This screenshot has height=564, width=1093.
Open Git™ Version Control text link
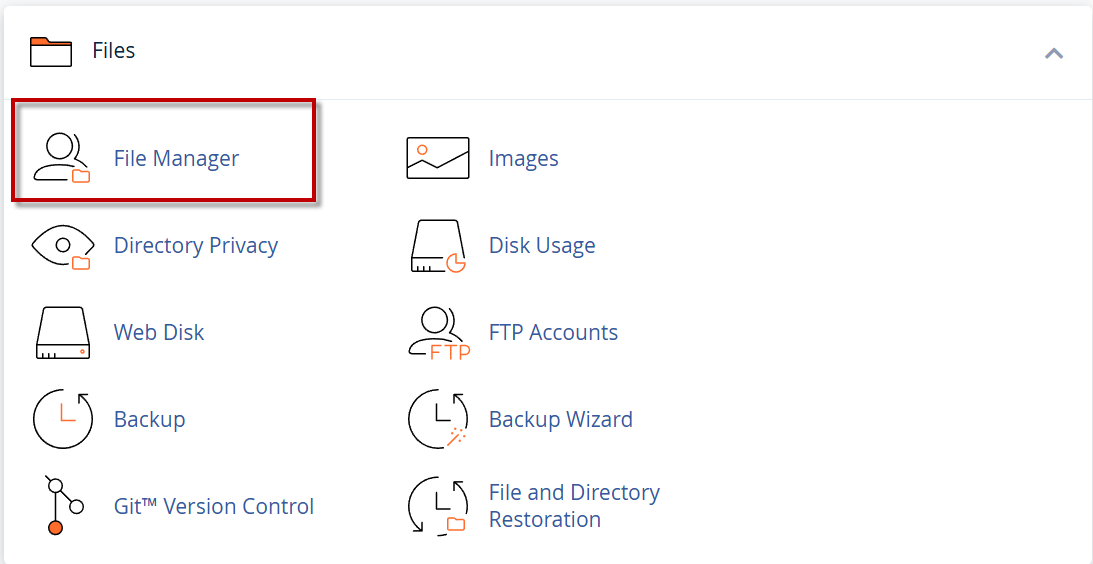click(214, 507)
